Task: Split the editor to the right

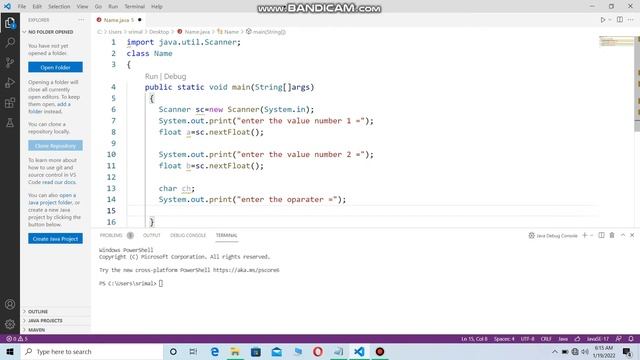Action: pyautogui.click(x=620, y=20)
